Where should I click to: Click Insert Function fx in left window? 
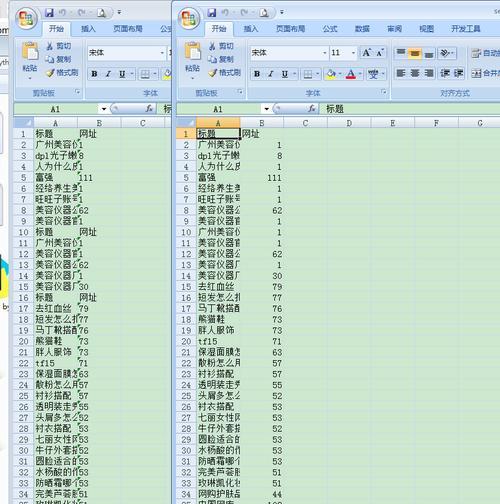pos(149,109)
